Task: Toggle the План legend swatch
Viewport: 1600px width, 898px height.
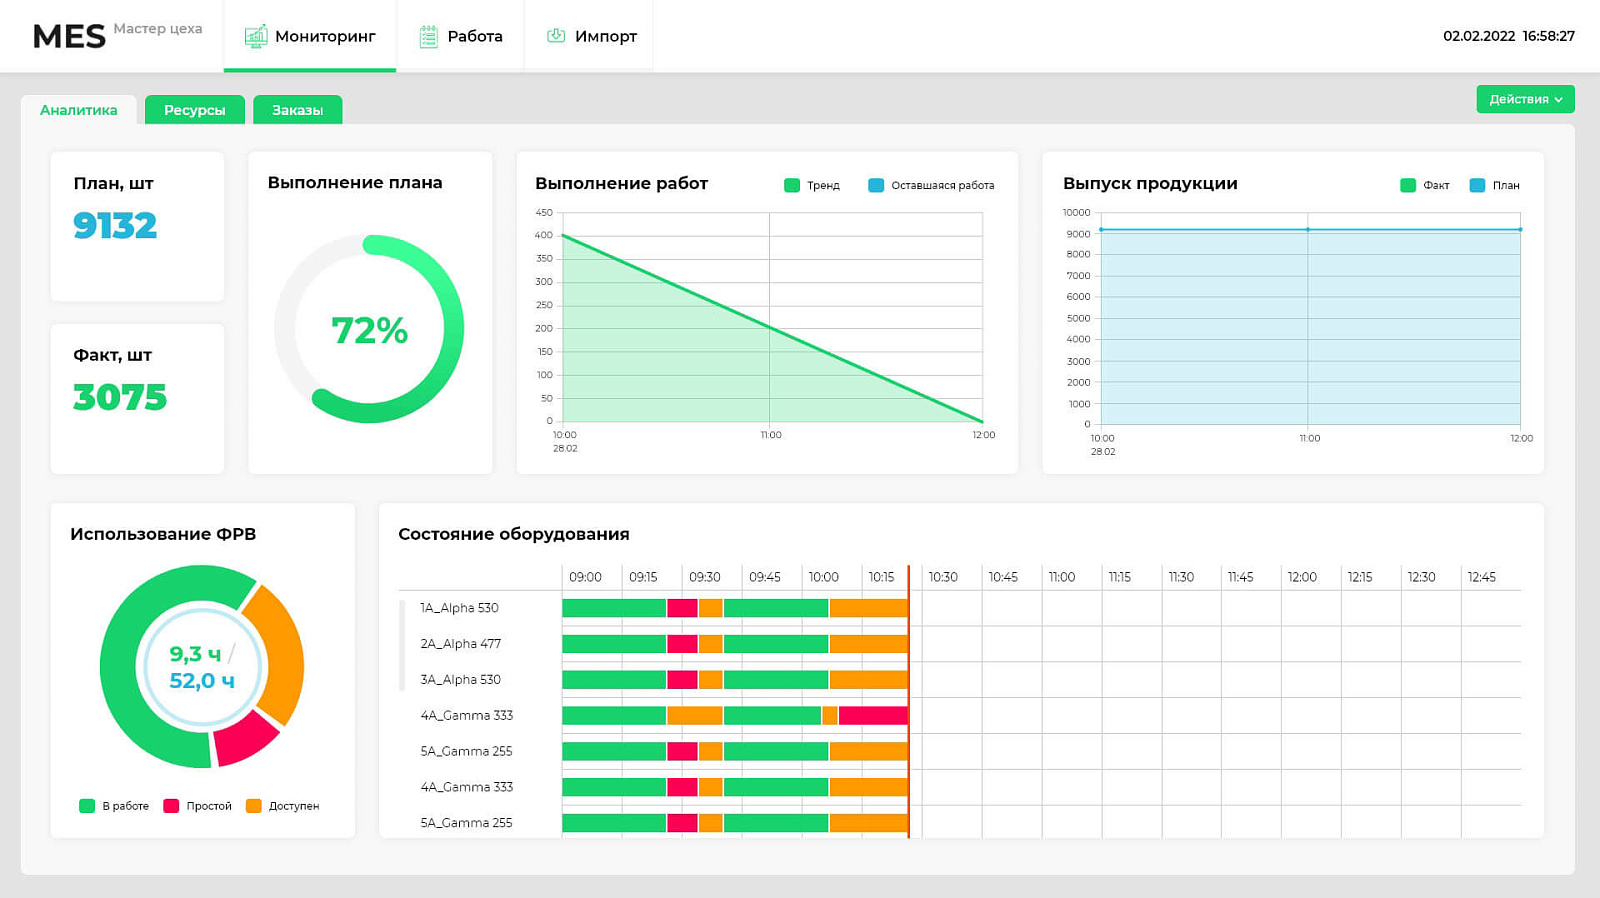Action: click(1477, 185)
